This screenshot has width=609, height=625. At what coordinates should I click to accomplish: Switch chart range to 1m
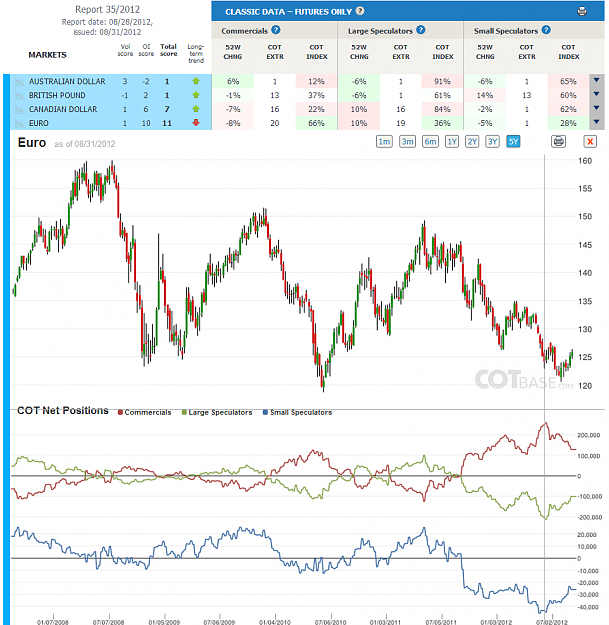(x=384, y=142)
